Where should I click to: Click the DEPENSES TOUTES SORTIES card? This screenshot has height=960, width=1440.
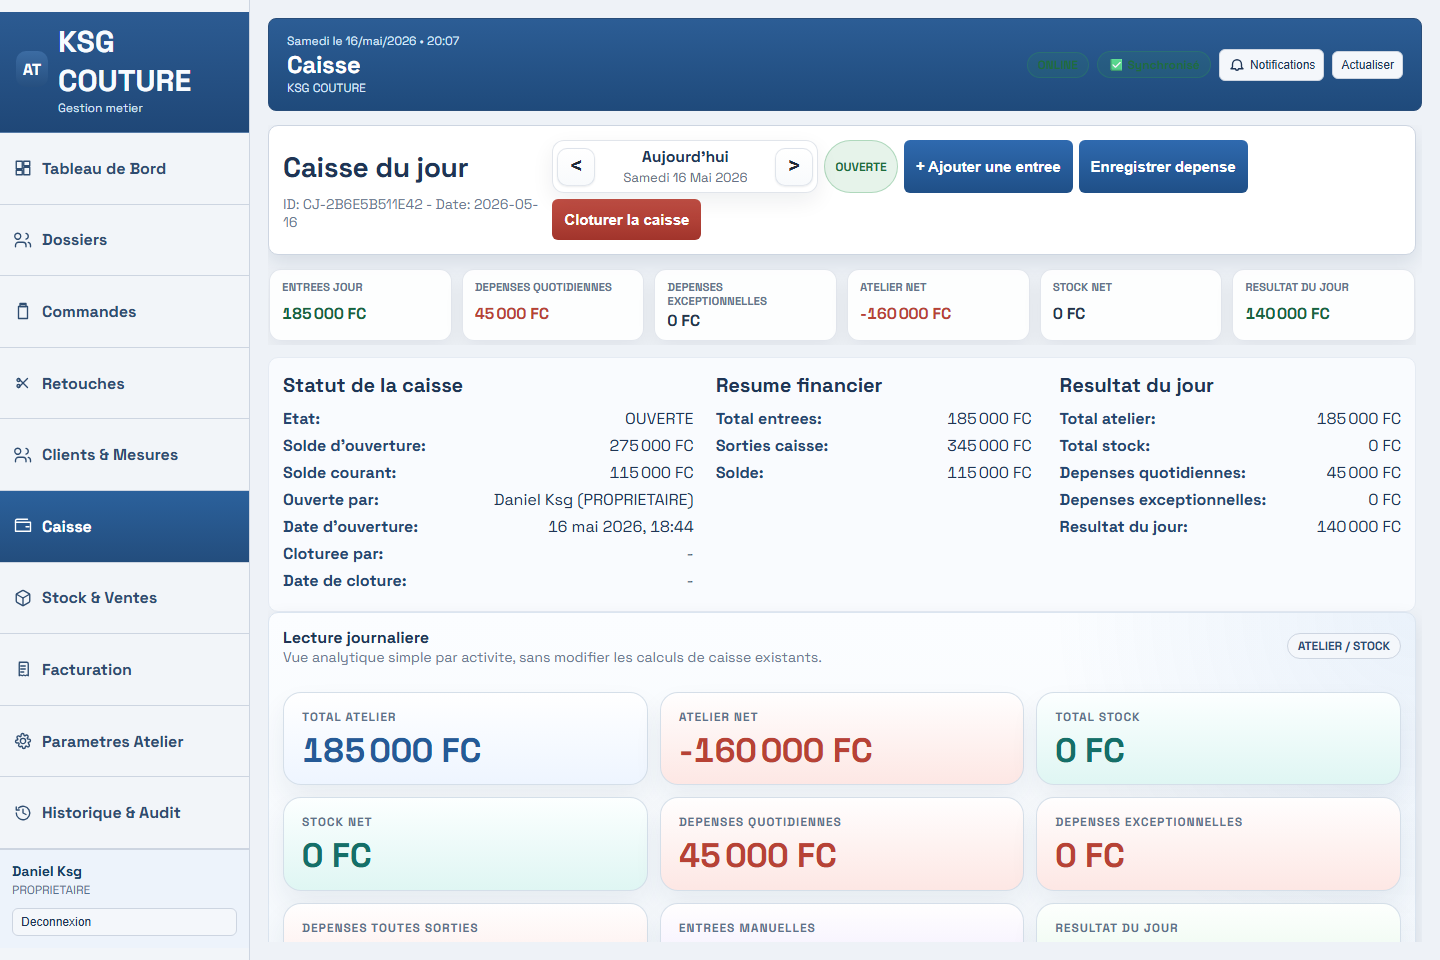point(465,923)
